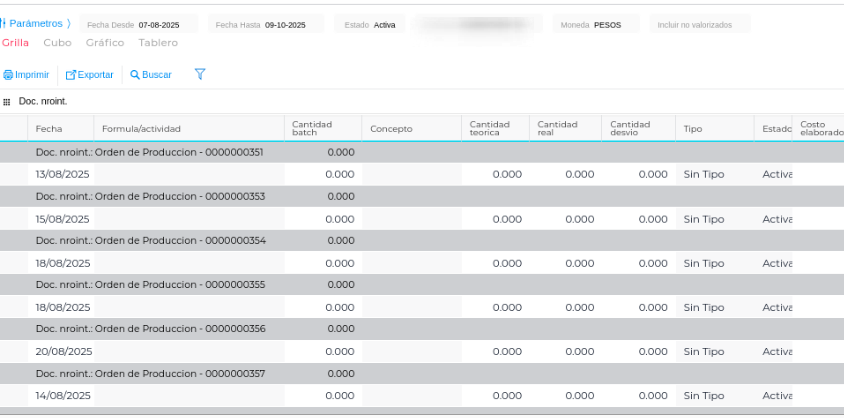Sort by Cantidad batch column header
844x418 pixels.
pyautogui.click(x=312, y=129)
